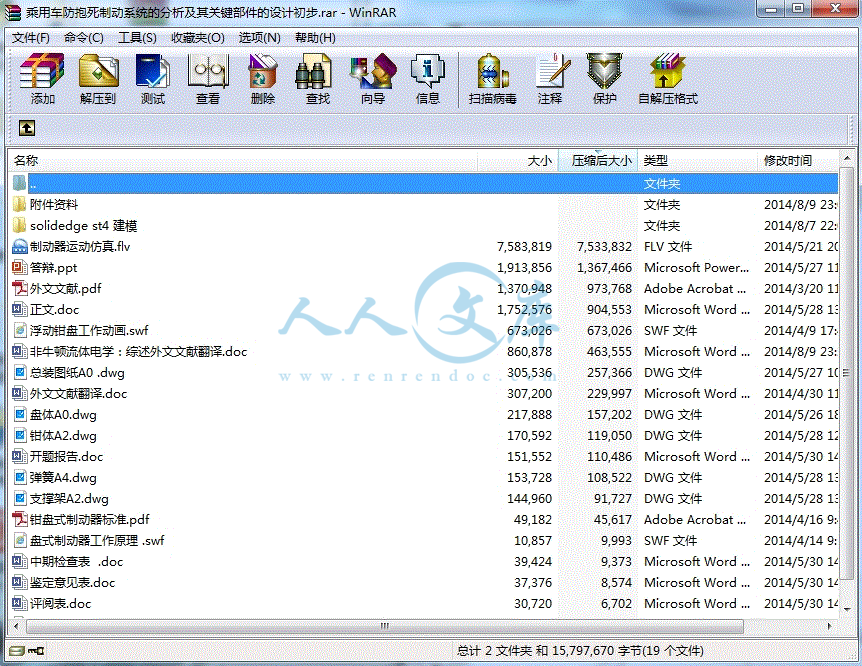Select 非牛顿流体电学：综述外文文献翻译.doc
The height and width of the screenshot is (666, 862).
pos(138,351)
